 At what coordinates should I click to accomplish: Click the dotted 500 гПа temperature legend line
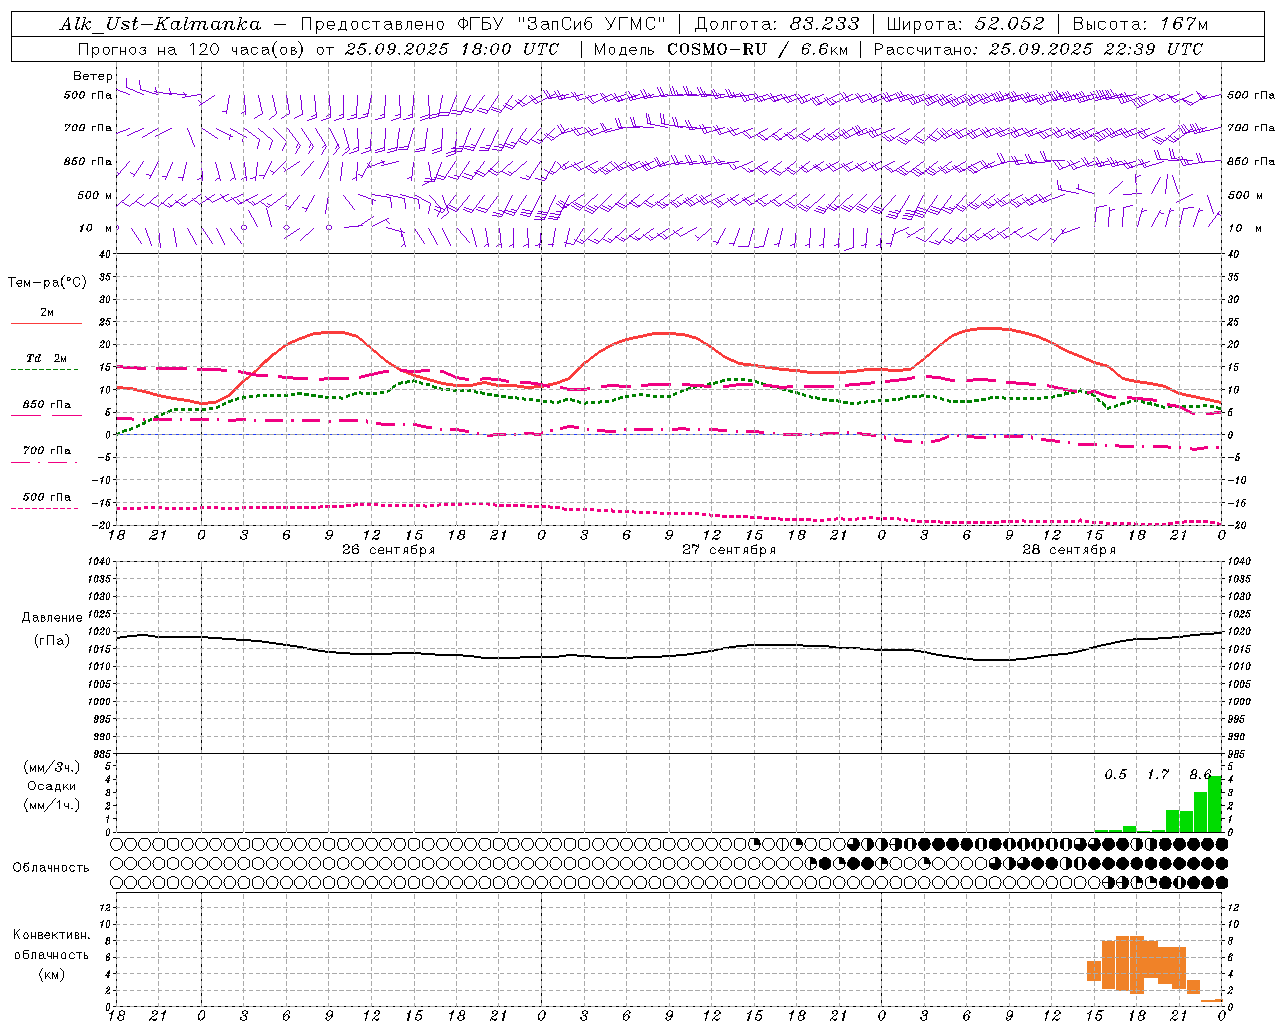[45, 508]
